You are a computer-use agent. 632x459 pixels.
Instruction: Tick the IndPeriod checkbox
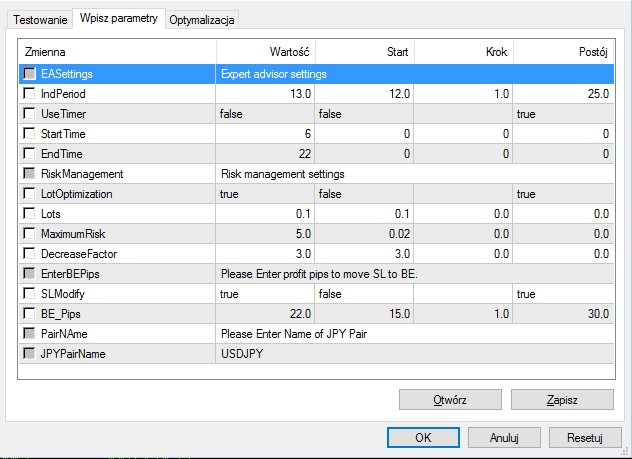pyautogui.click(x=29, y=93)
